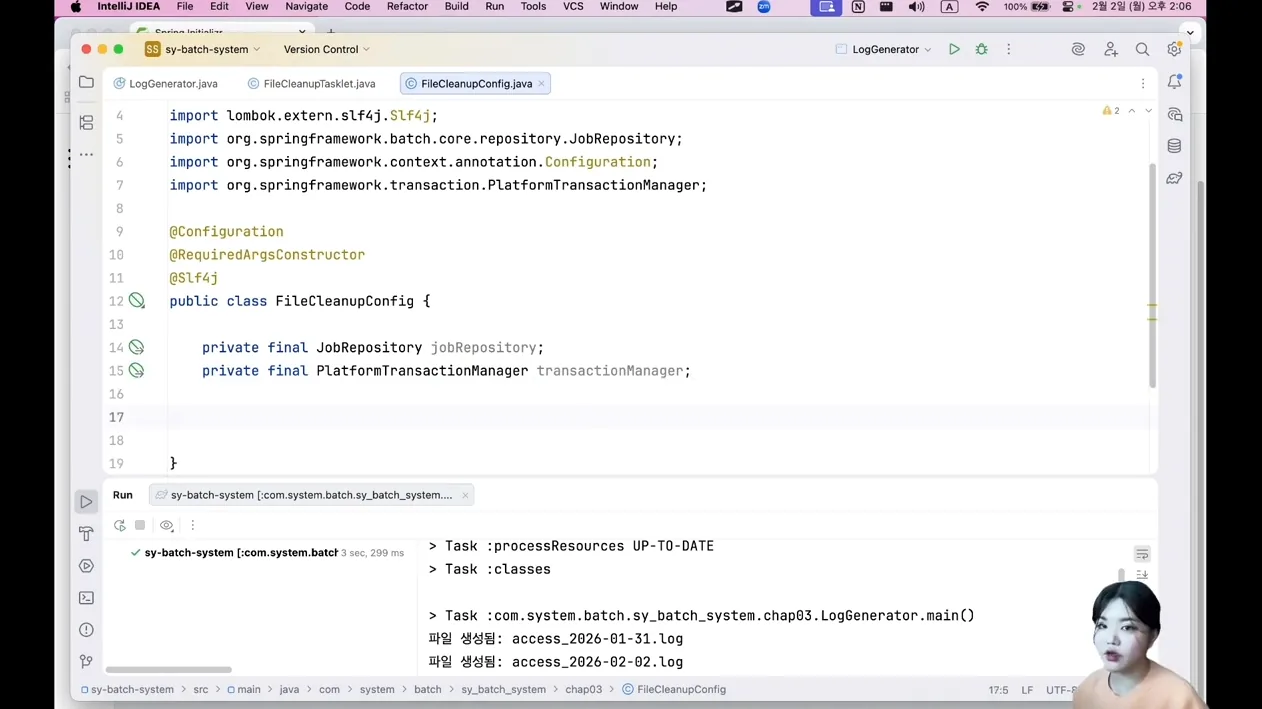This screenshot has width=1262, height=709.
Task: Open the Problems tool window icon
Action: coord(86,630)
